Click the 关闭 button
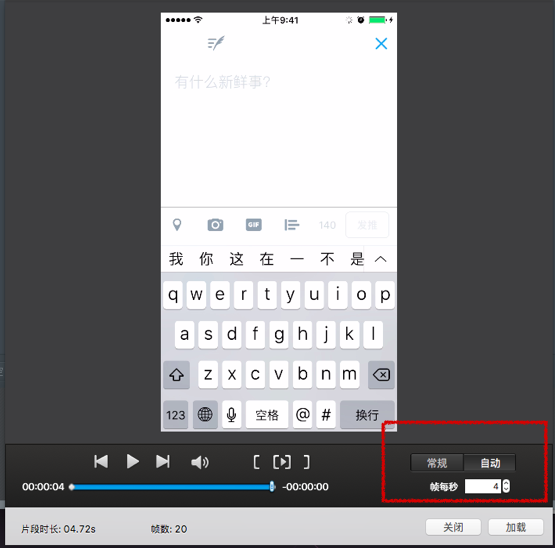 click(x=453, y=527)
